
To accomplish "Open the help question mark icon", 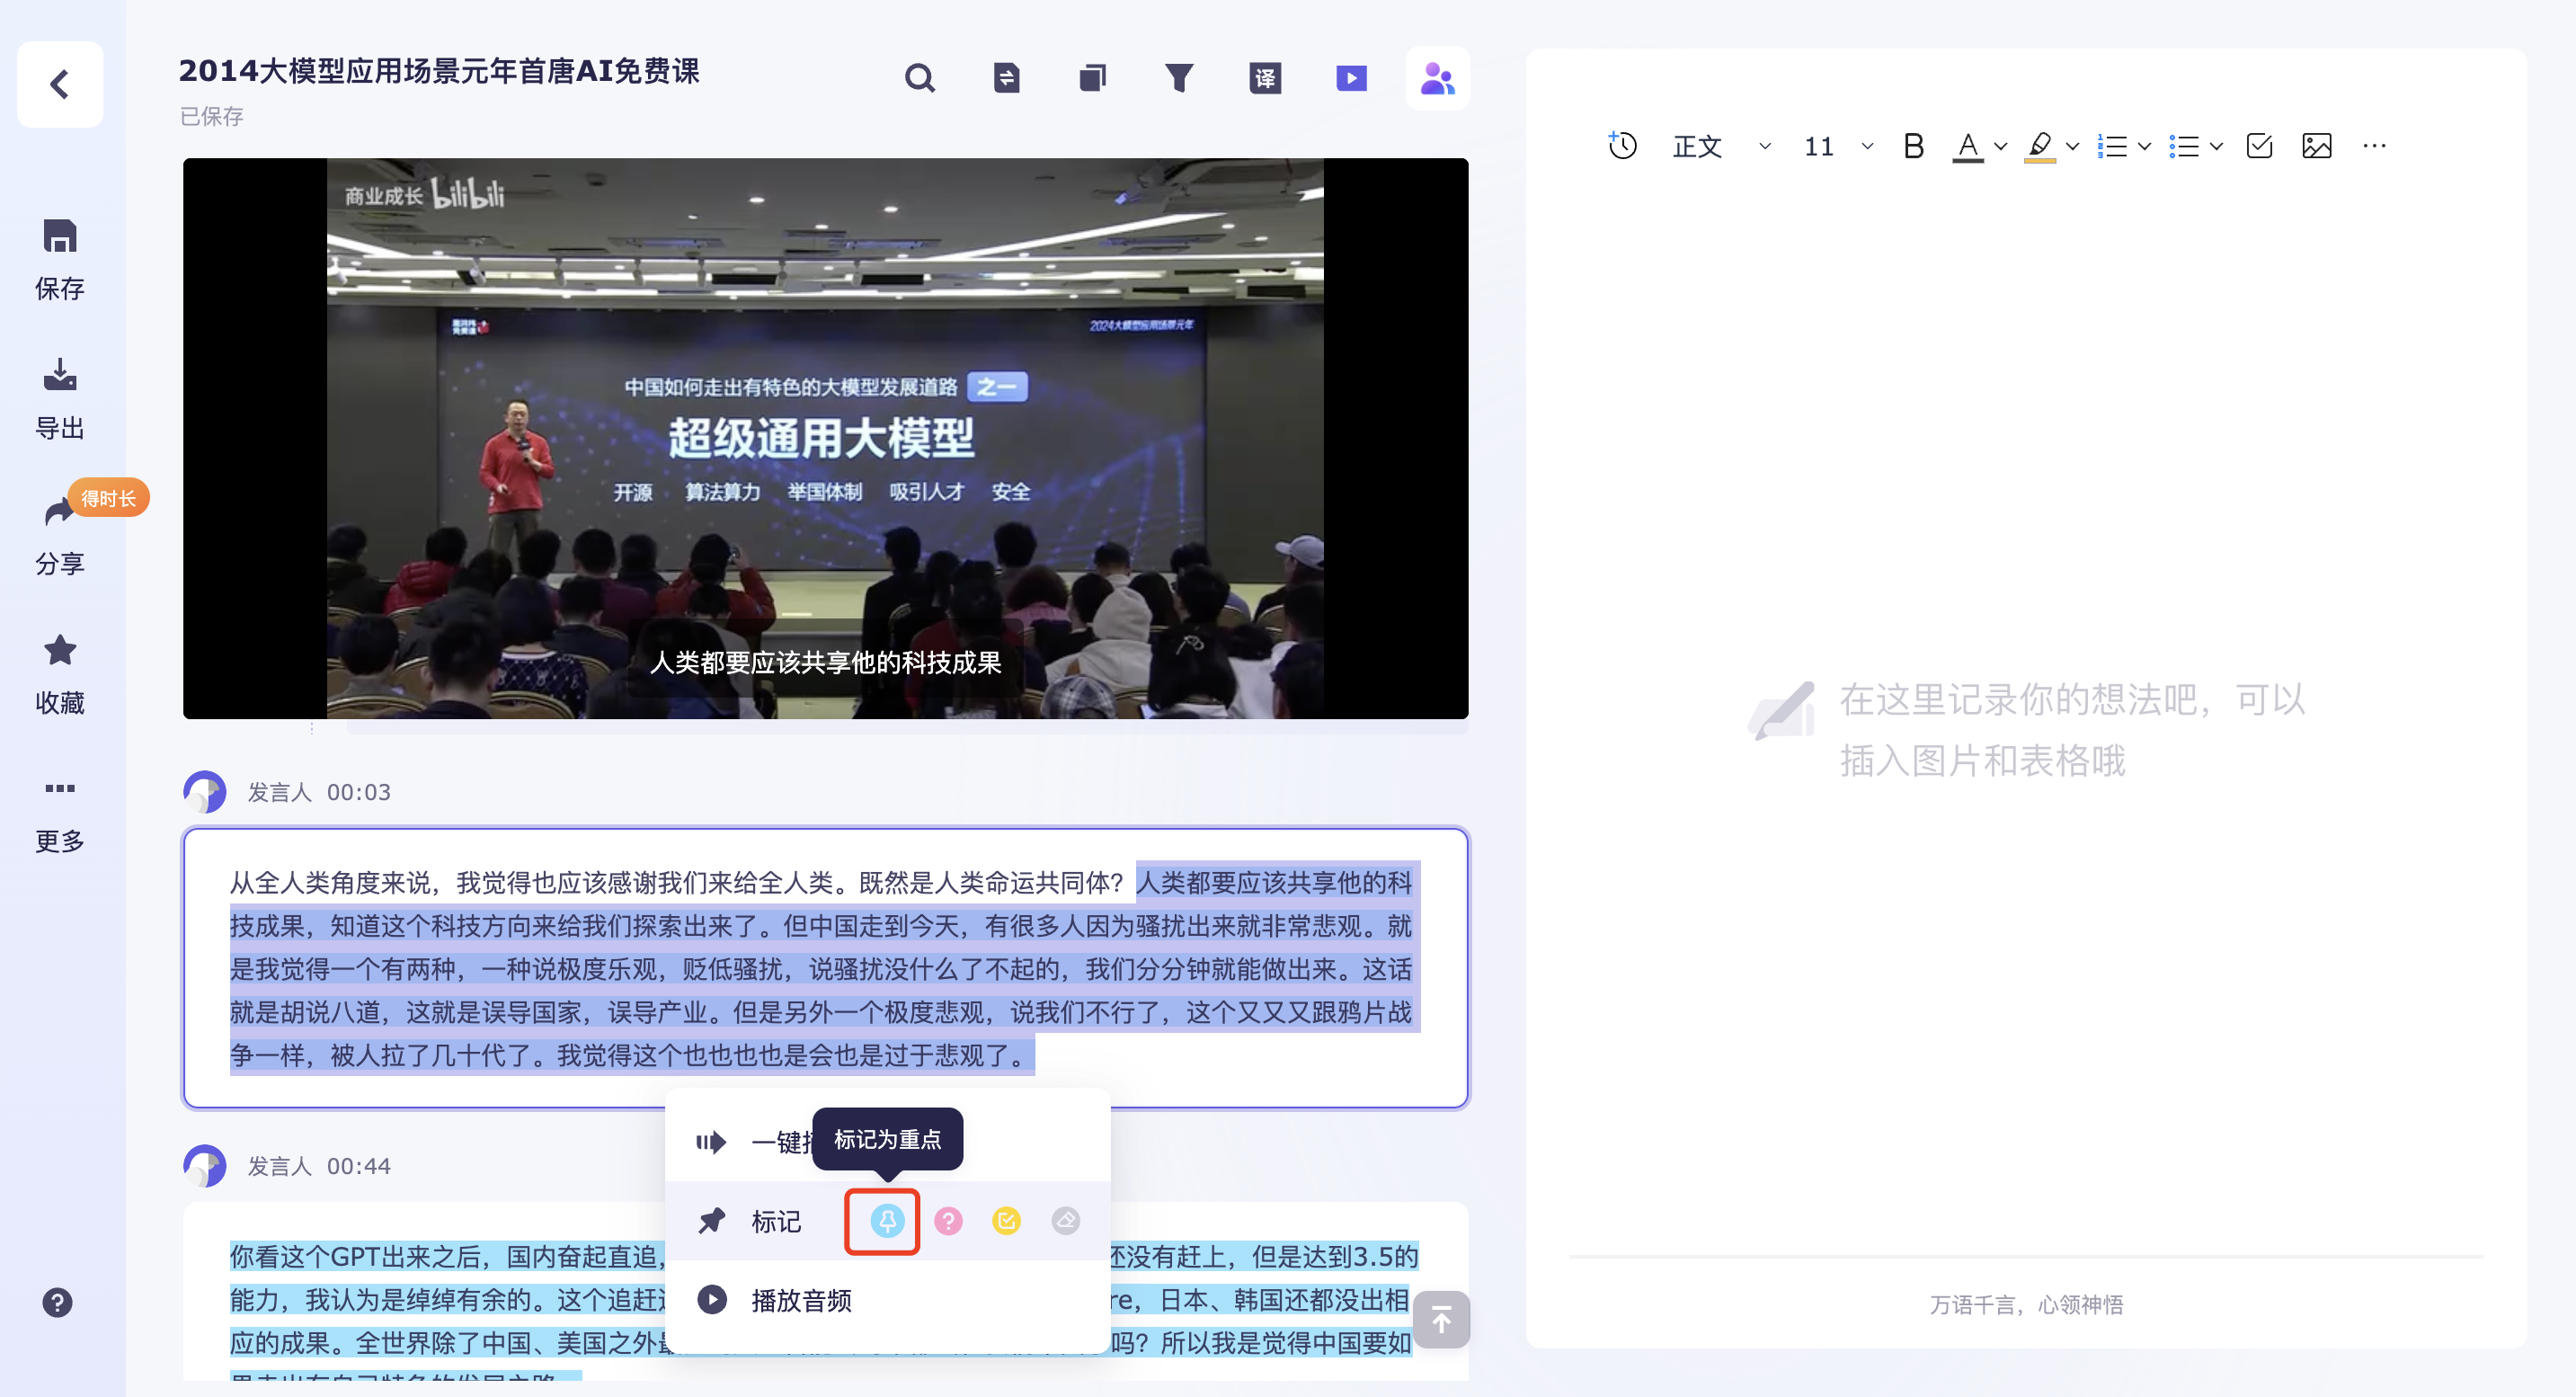I will [x=57, y=1302].
